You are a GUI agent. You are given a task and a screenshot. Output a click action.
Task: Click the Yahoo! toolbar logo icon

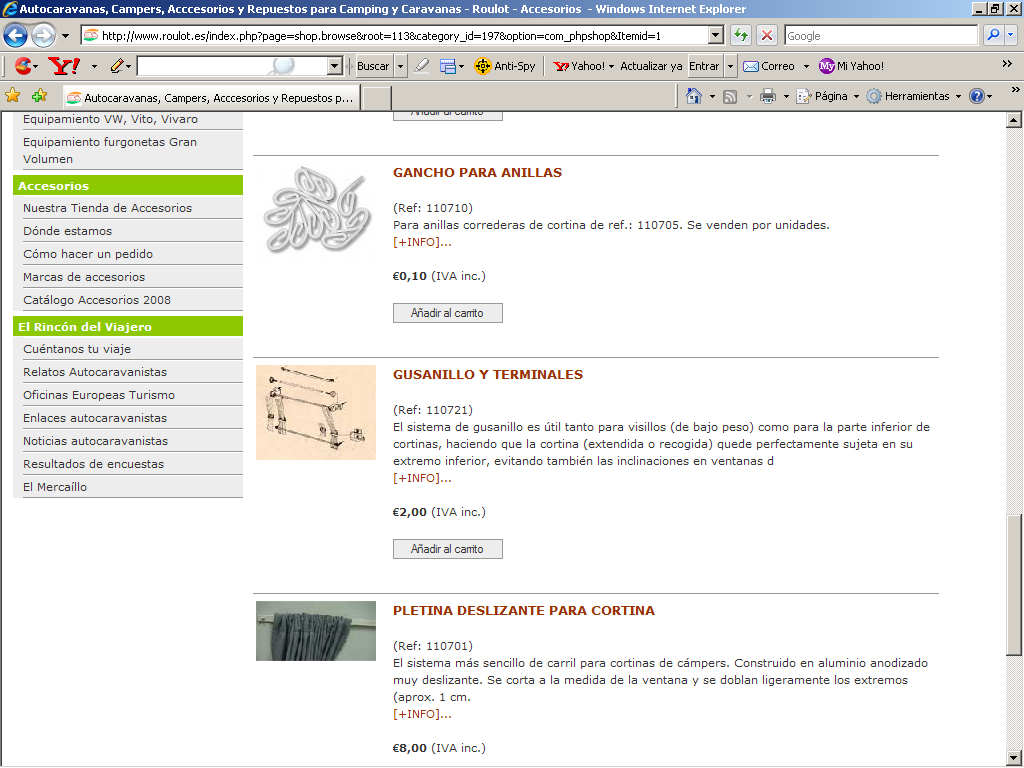pyautogui.click(x=64, y=66)
